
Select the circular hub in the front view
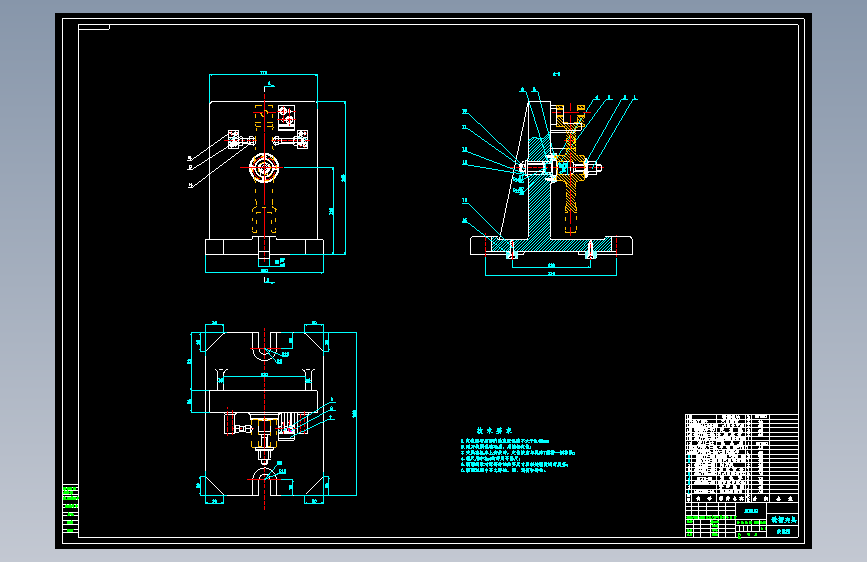(x=264, y=168)
